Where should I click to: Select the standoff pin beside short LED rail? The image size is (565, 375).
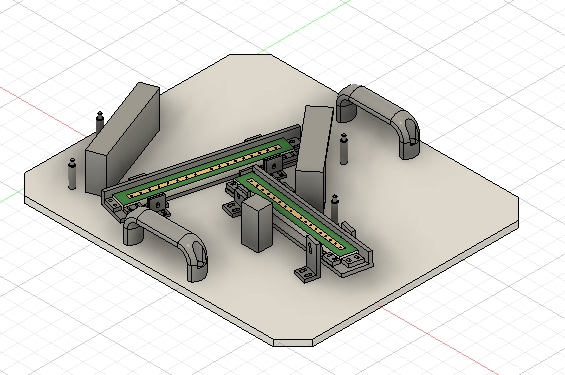(335, 208)
